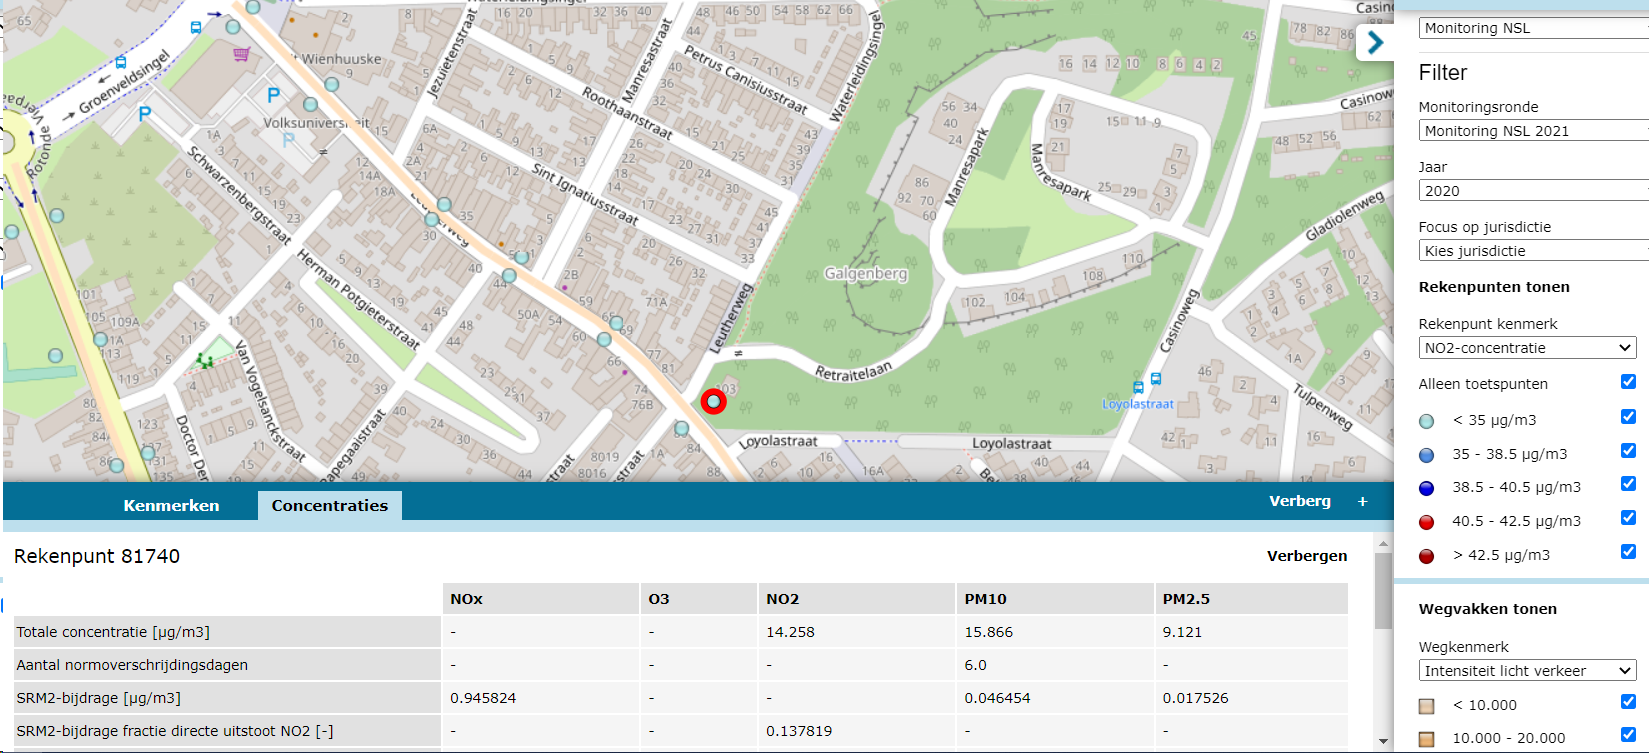Disable the > 42.5 µg/m3 checkbox
1649x753 pixels.
1628,552
